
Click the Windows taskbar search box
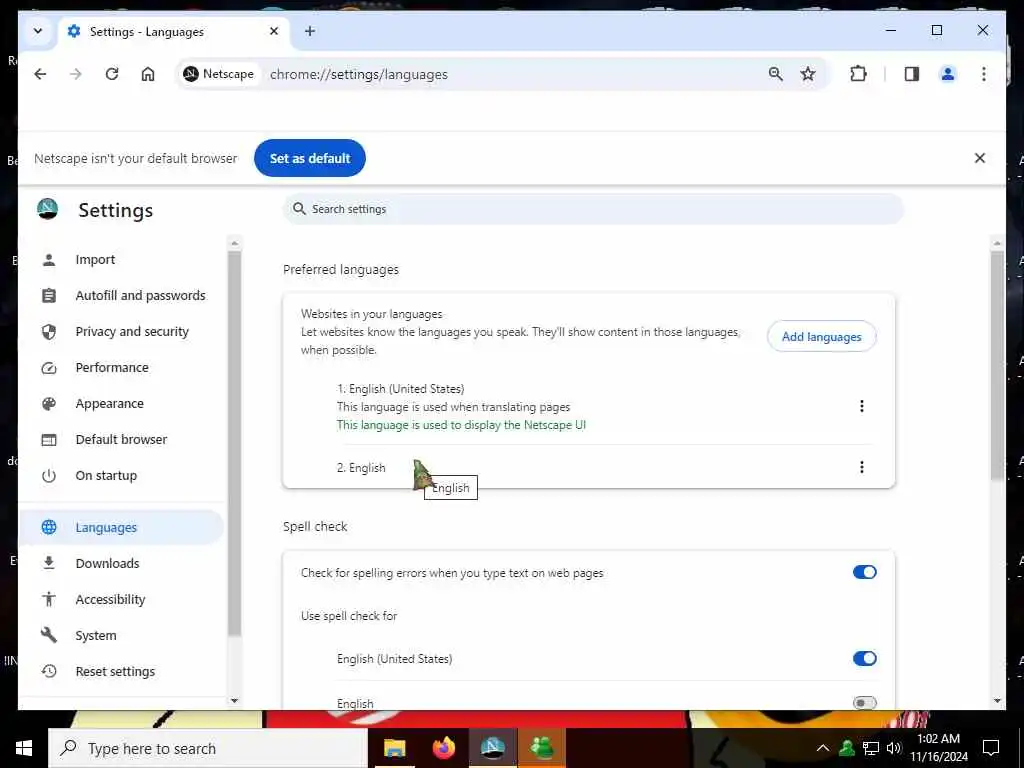point(208,748)
